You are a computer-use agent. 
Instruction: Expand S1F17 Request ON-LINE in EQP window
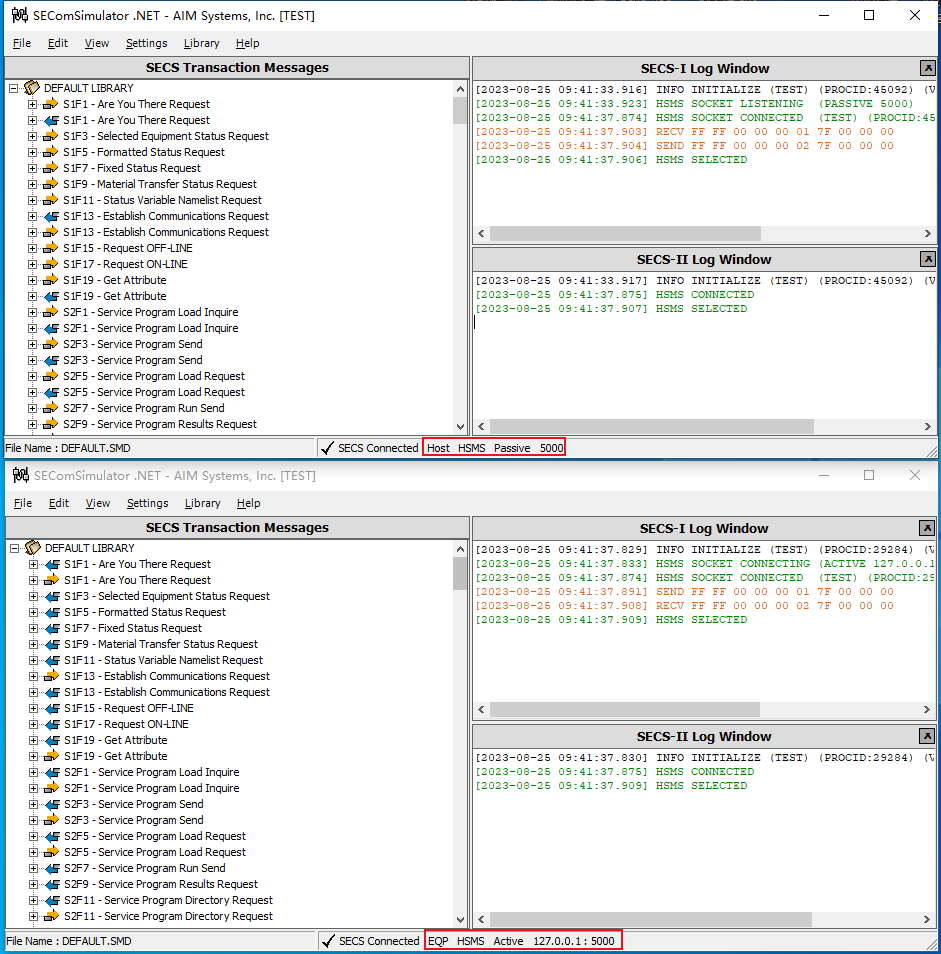(33, 724)
